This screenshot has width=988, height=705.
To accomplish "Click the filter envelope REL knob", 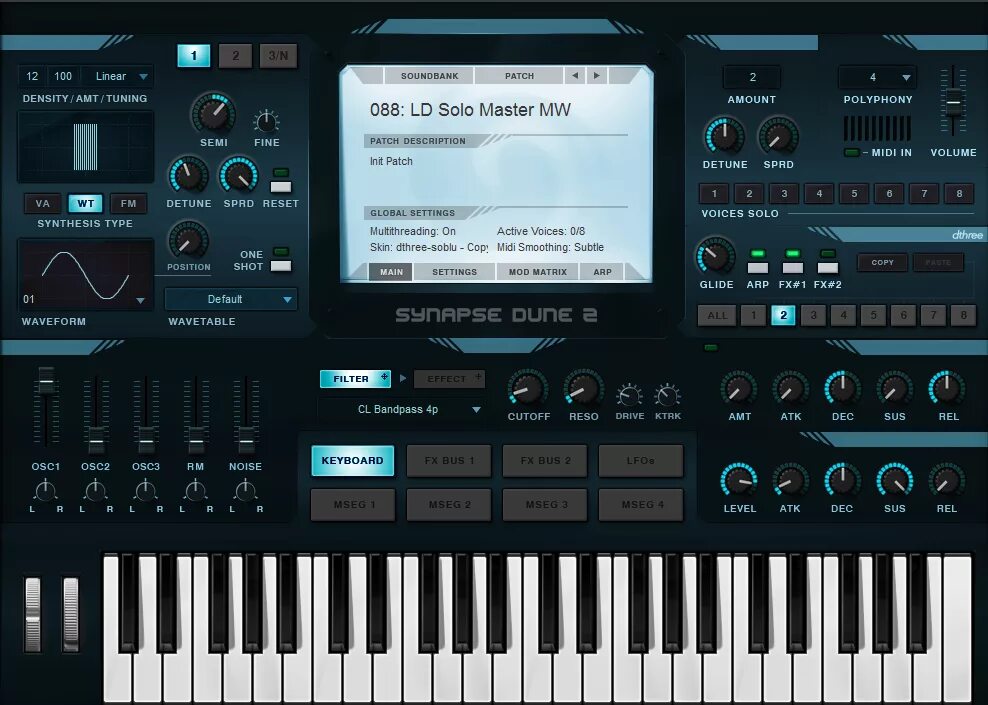I will coord(946,388).
